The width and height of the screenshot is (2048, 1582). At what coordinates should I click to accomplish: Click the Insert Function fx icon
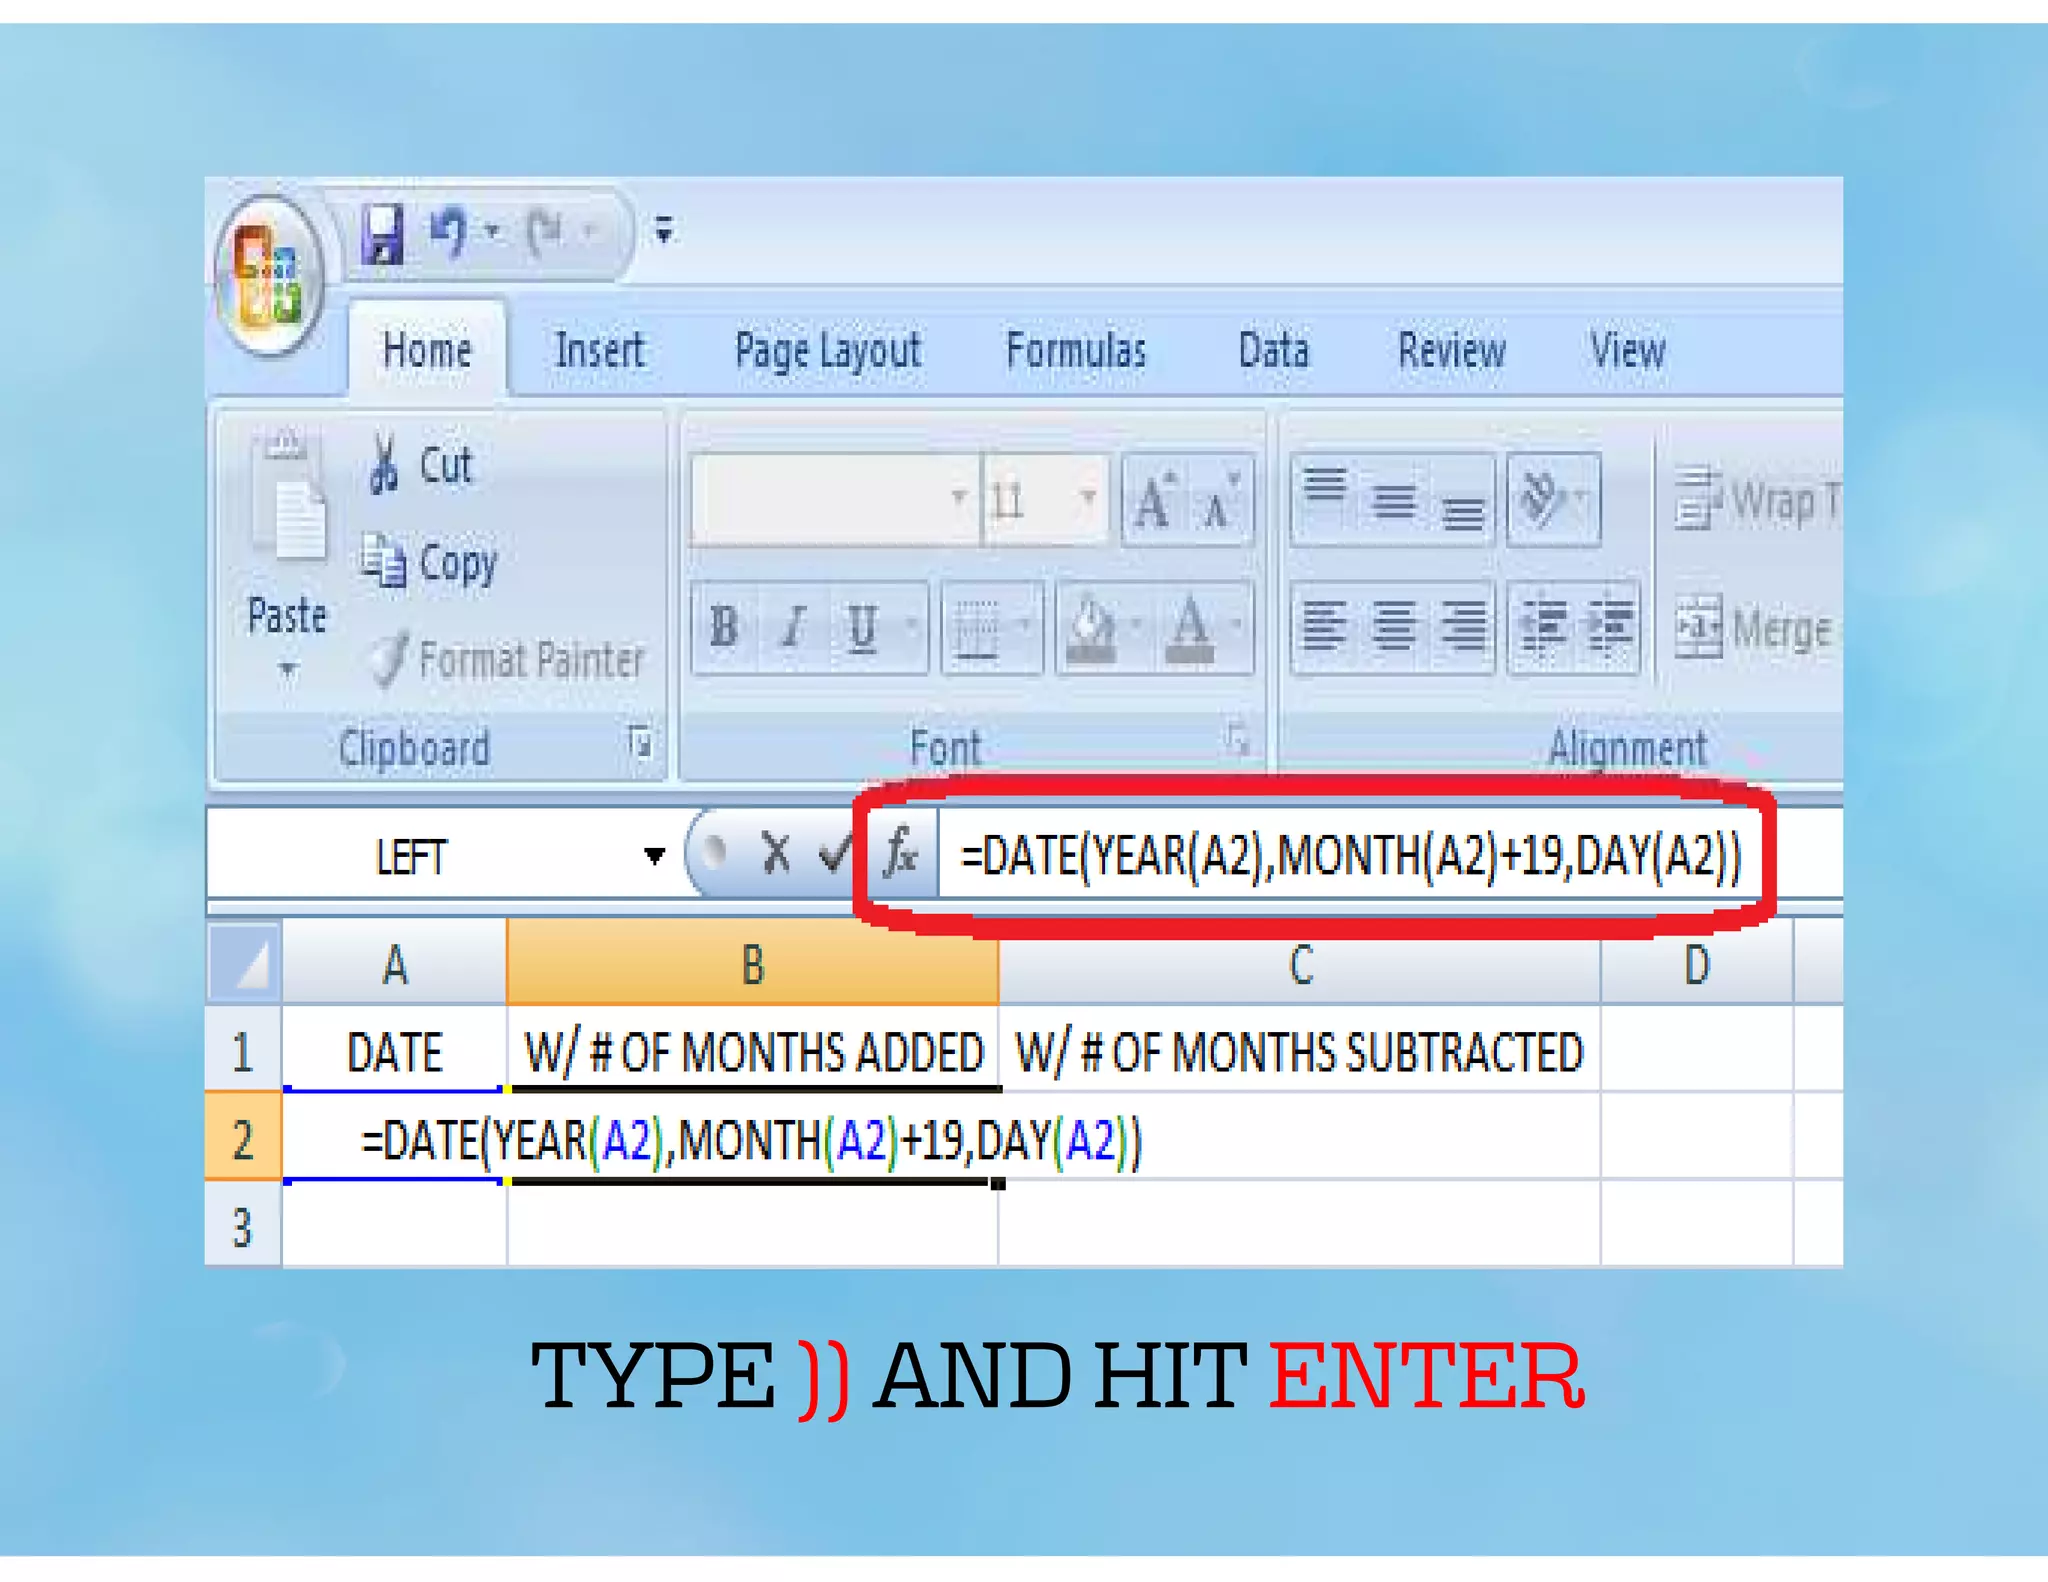coord(901,855)
